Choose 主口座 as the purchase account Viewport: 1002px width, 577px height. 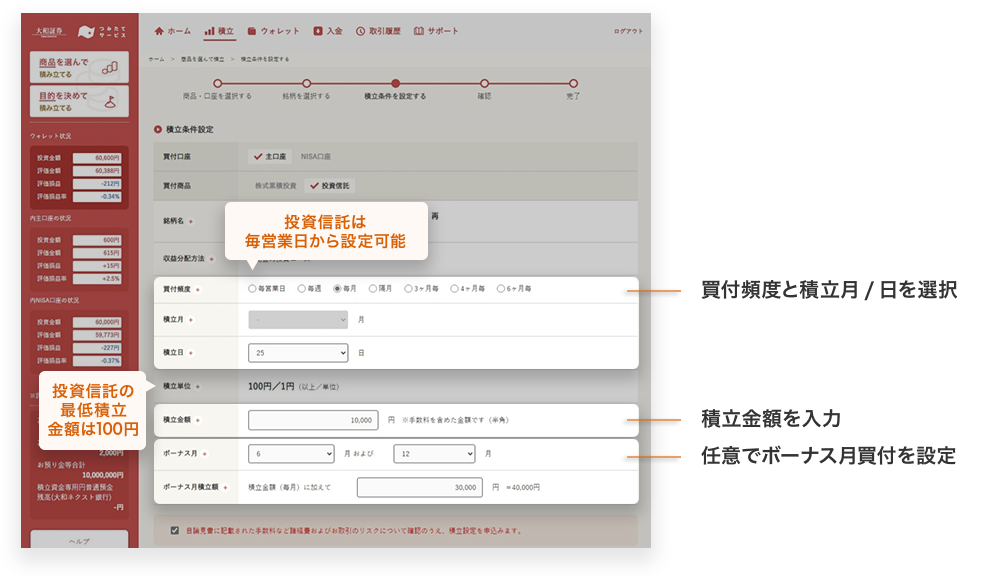coord(270,157)
